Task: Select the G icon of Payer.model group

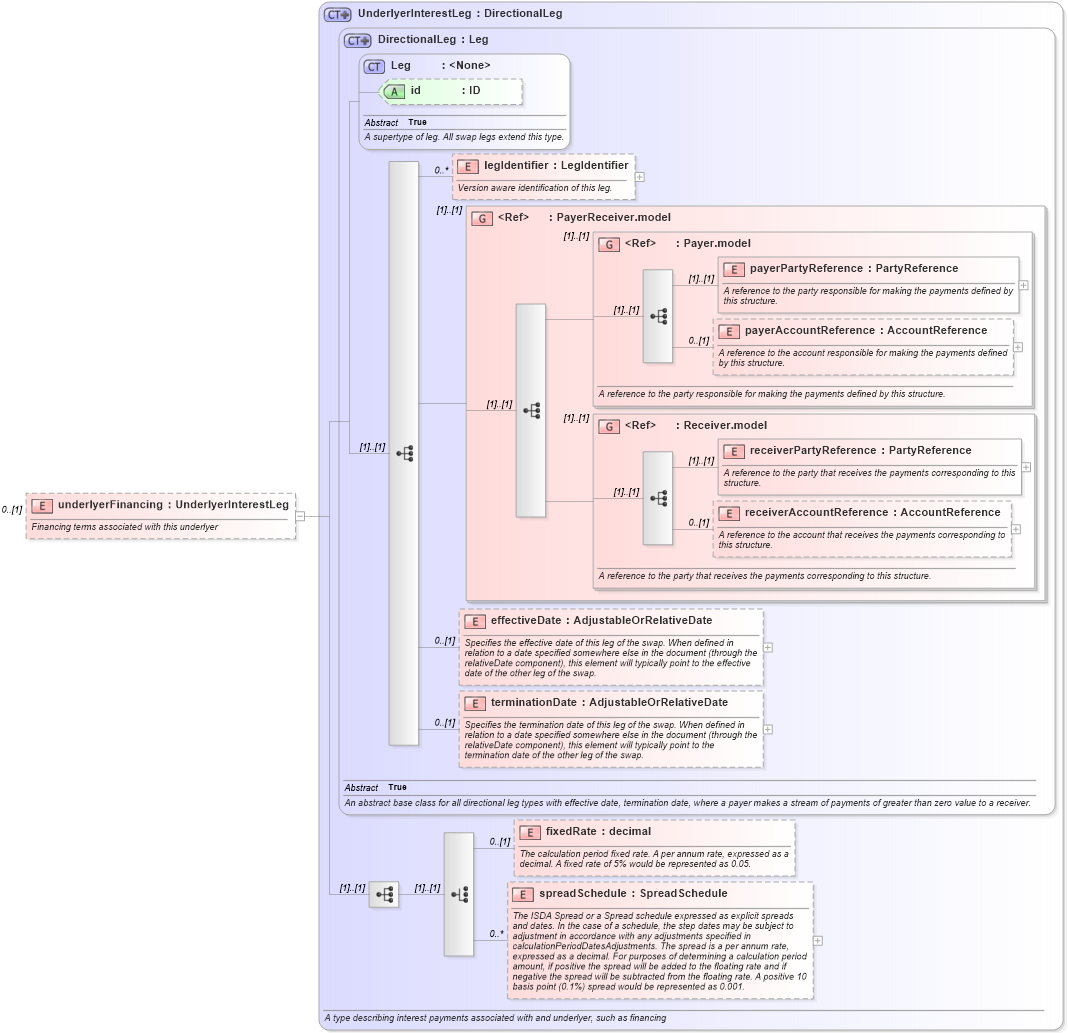Action: 607,243
